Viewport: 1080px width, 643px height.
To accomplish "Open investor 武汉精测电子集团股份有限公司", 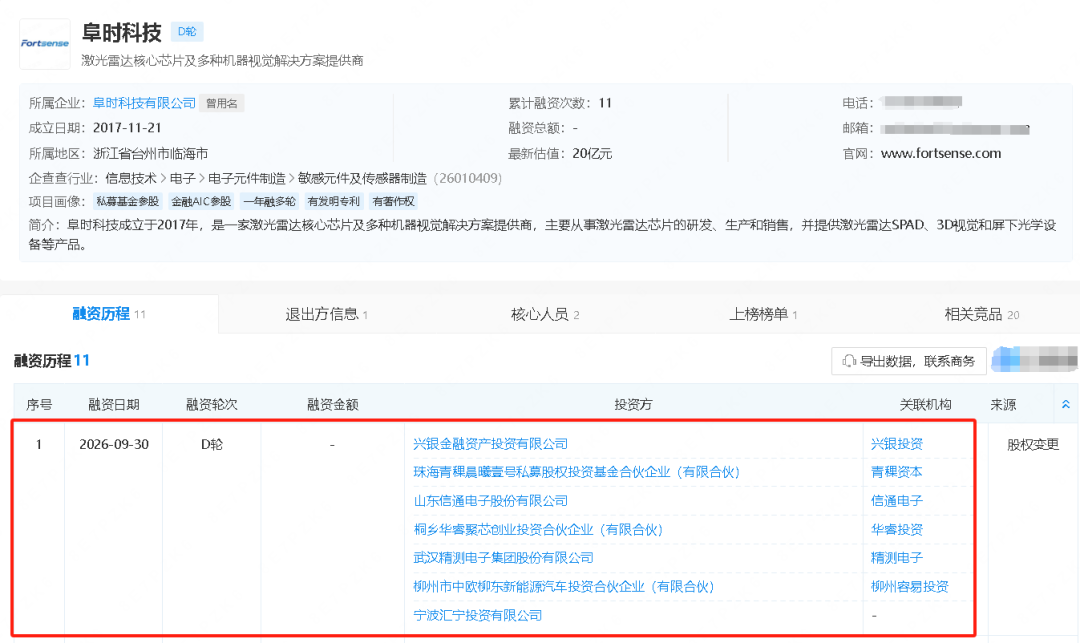I will pos(503,558).
